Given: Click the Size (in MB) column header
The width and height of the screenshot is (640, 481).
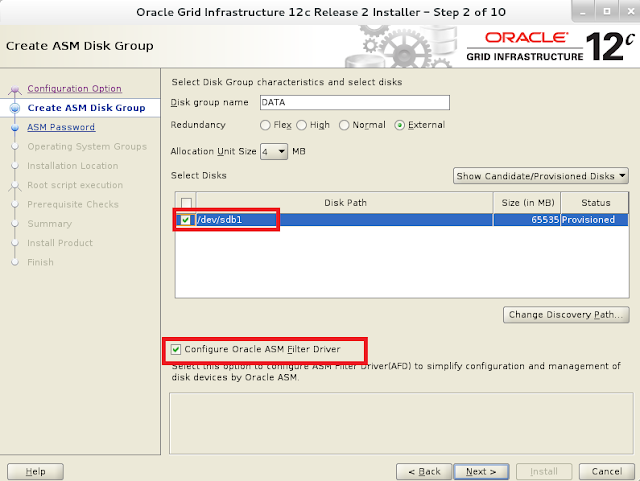Looking at the screenshot, I should coord(527,203).
